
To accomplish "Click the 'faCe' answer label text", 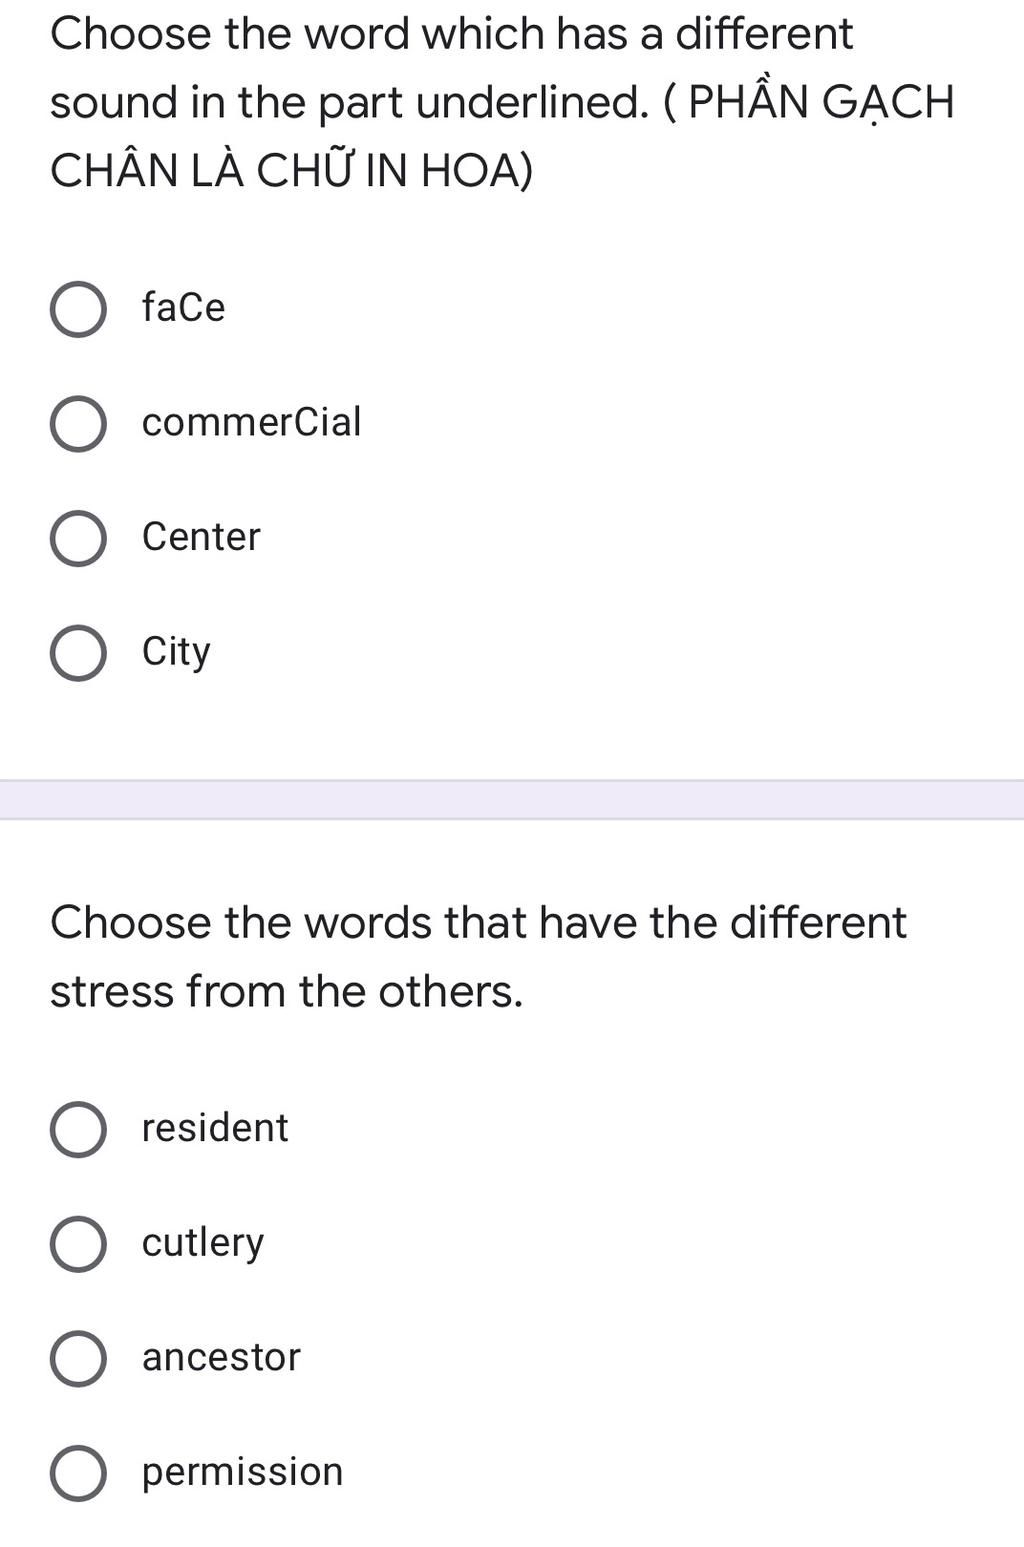I will tap(184, 307).
